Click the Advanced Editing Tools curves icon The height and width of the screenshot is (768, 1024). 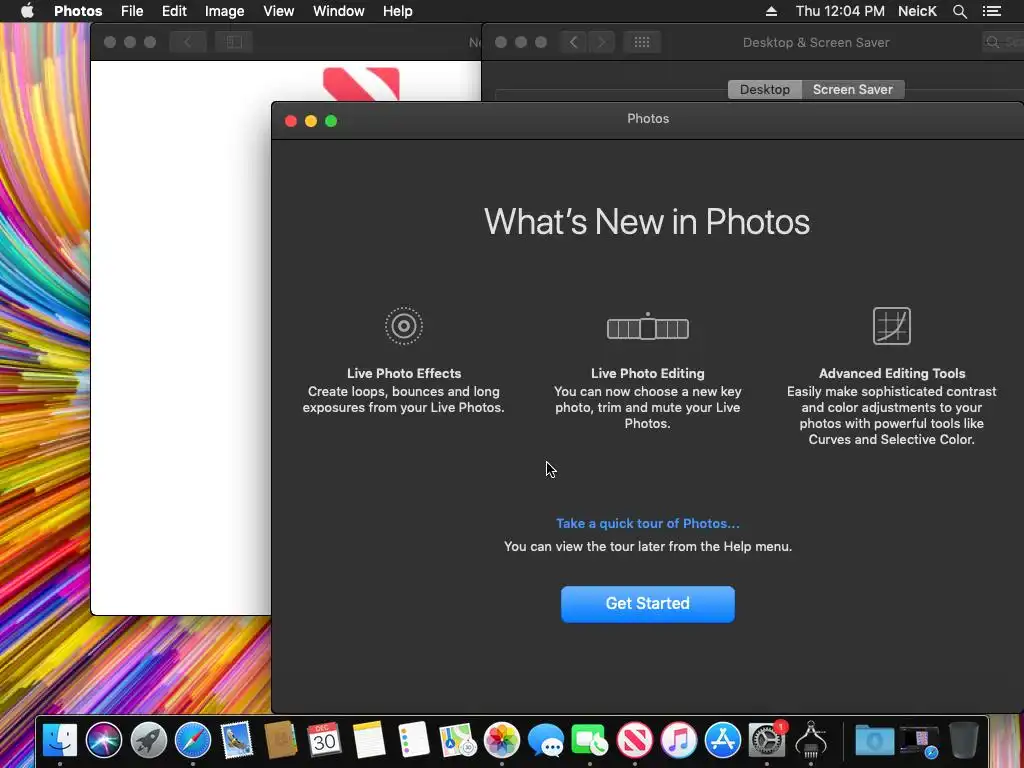(x=891, y=326)
